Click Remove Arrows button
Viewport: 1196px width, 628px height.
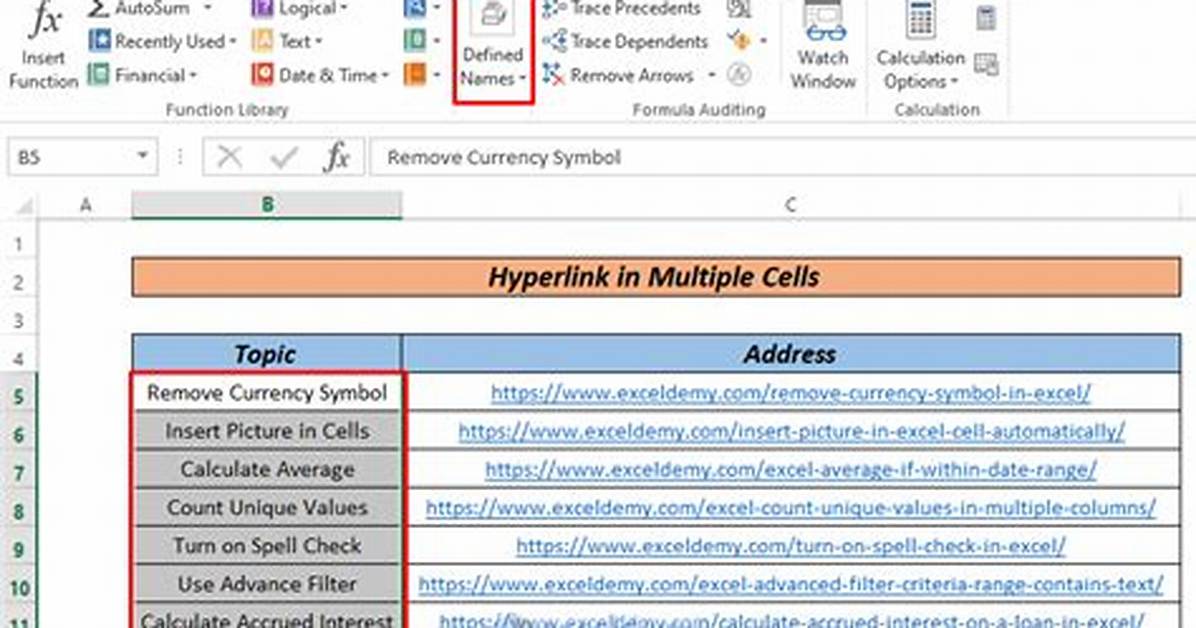(x=619, y=75)
